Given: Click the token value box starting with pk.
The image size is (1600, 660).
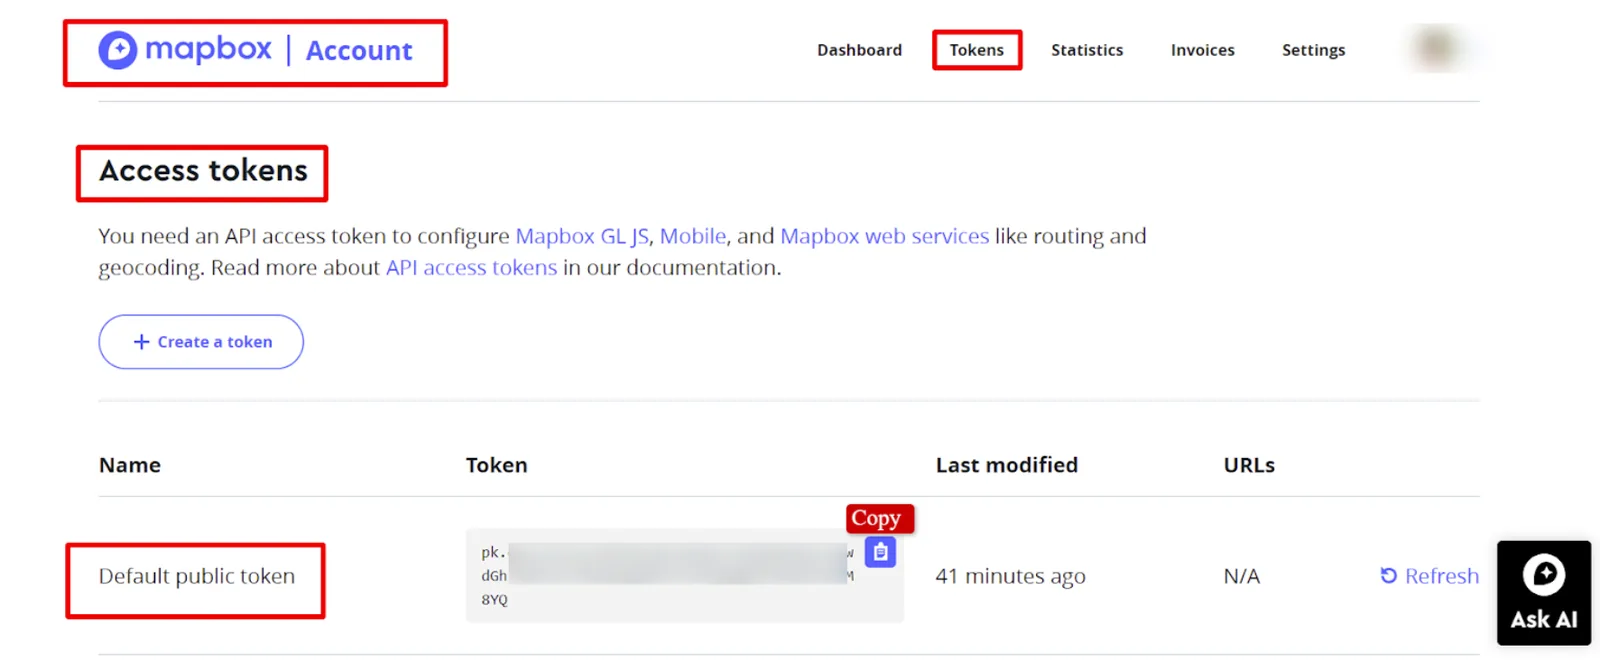Looking at the screenshot, I should (x=684, y=576).
